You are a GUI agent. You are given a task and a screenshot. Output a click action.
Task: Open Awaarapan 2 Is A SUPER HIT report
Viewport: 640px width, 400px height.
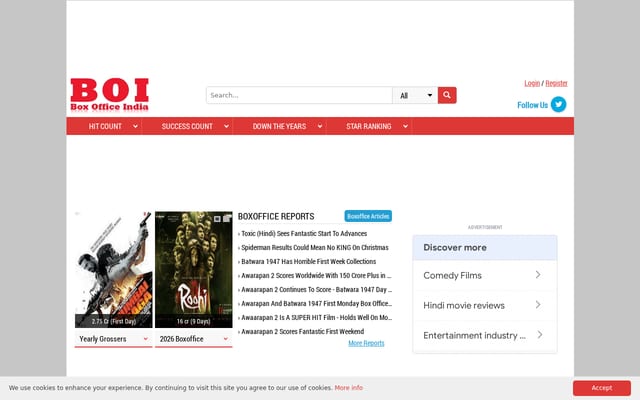[316, 317]
